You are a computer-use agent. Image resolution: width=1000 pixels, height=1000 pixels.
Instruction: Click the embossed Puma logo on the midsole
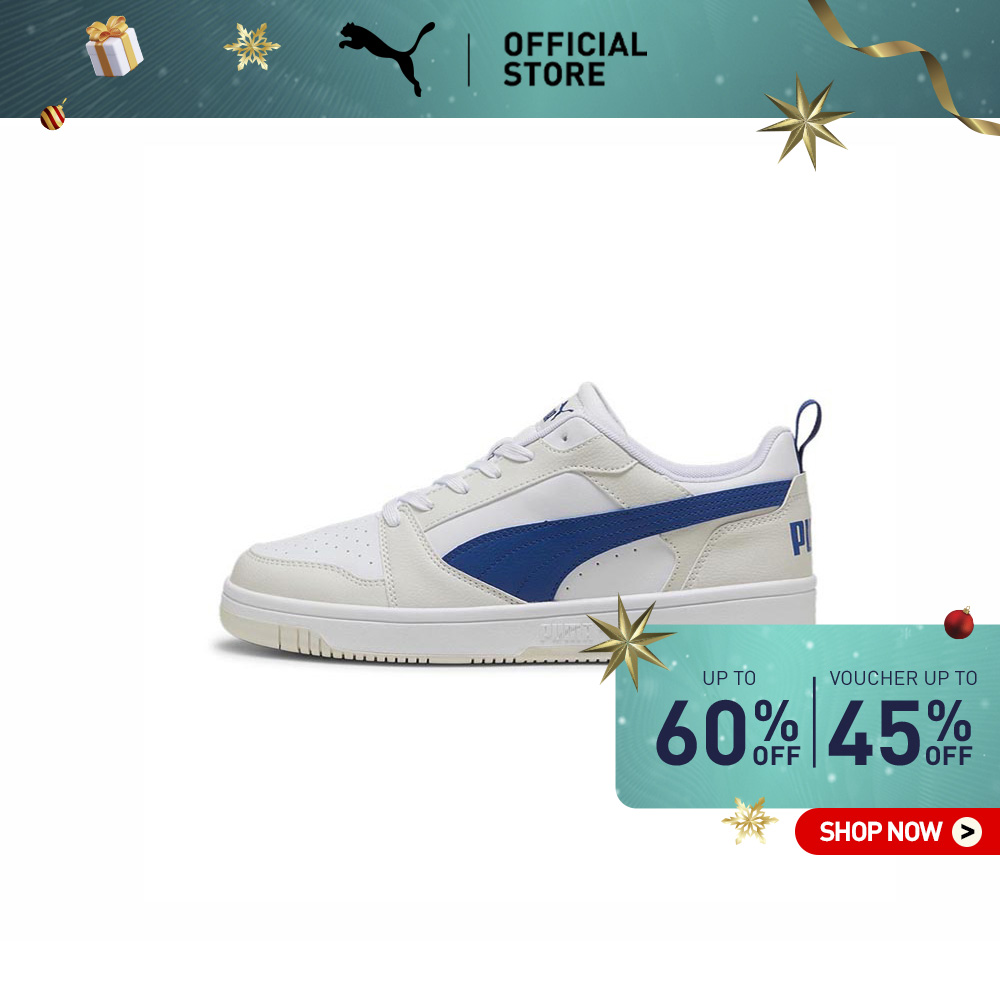564,633
